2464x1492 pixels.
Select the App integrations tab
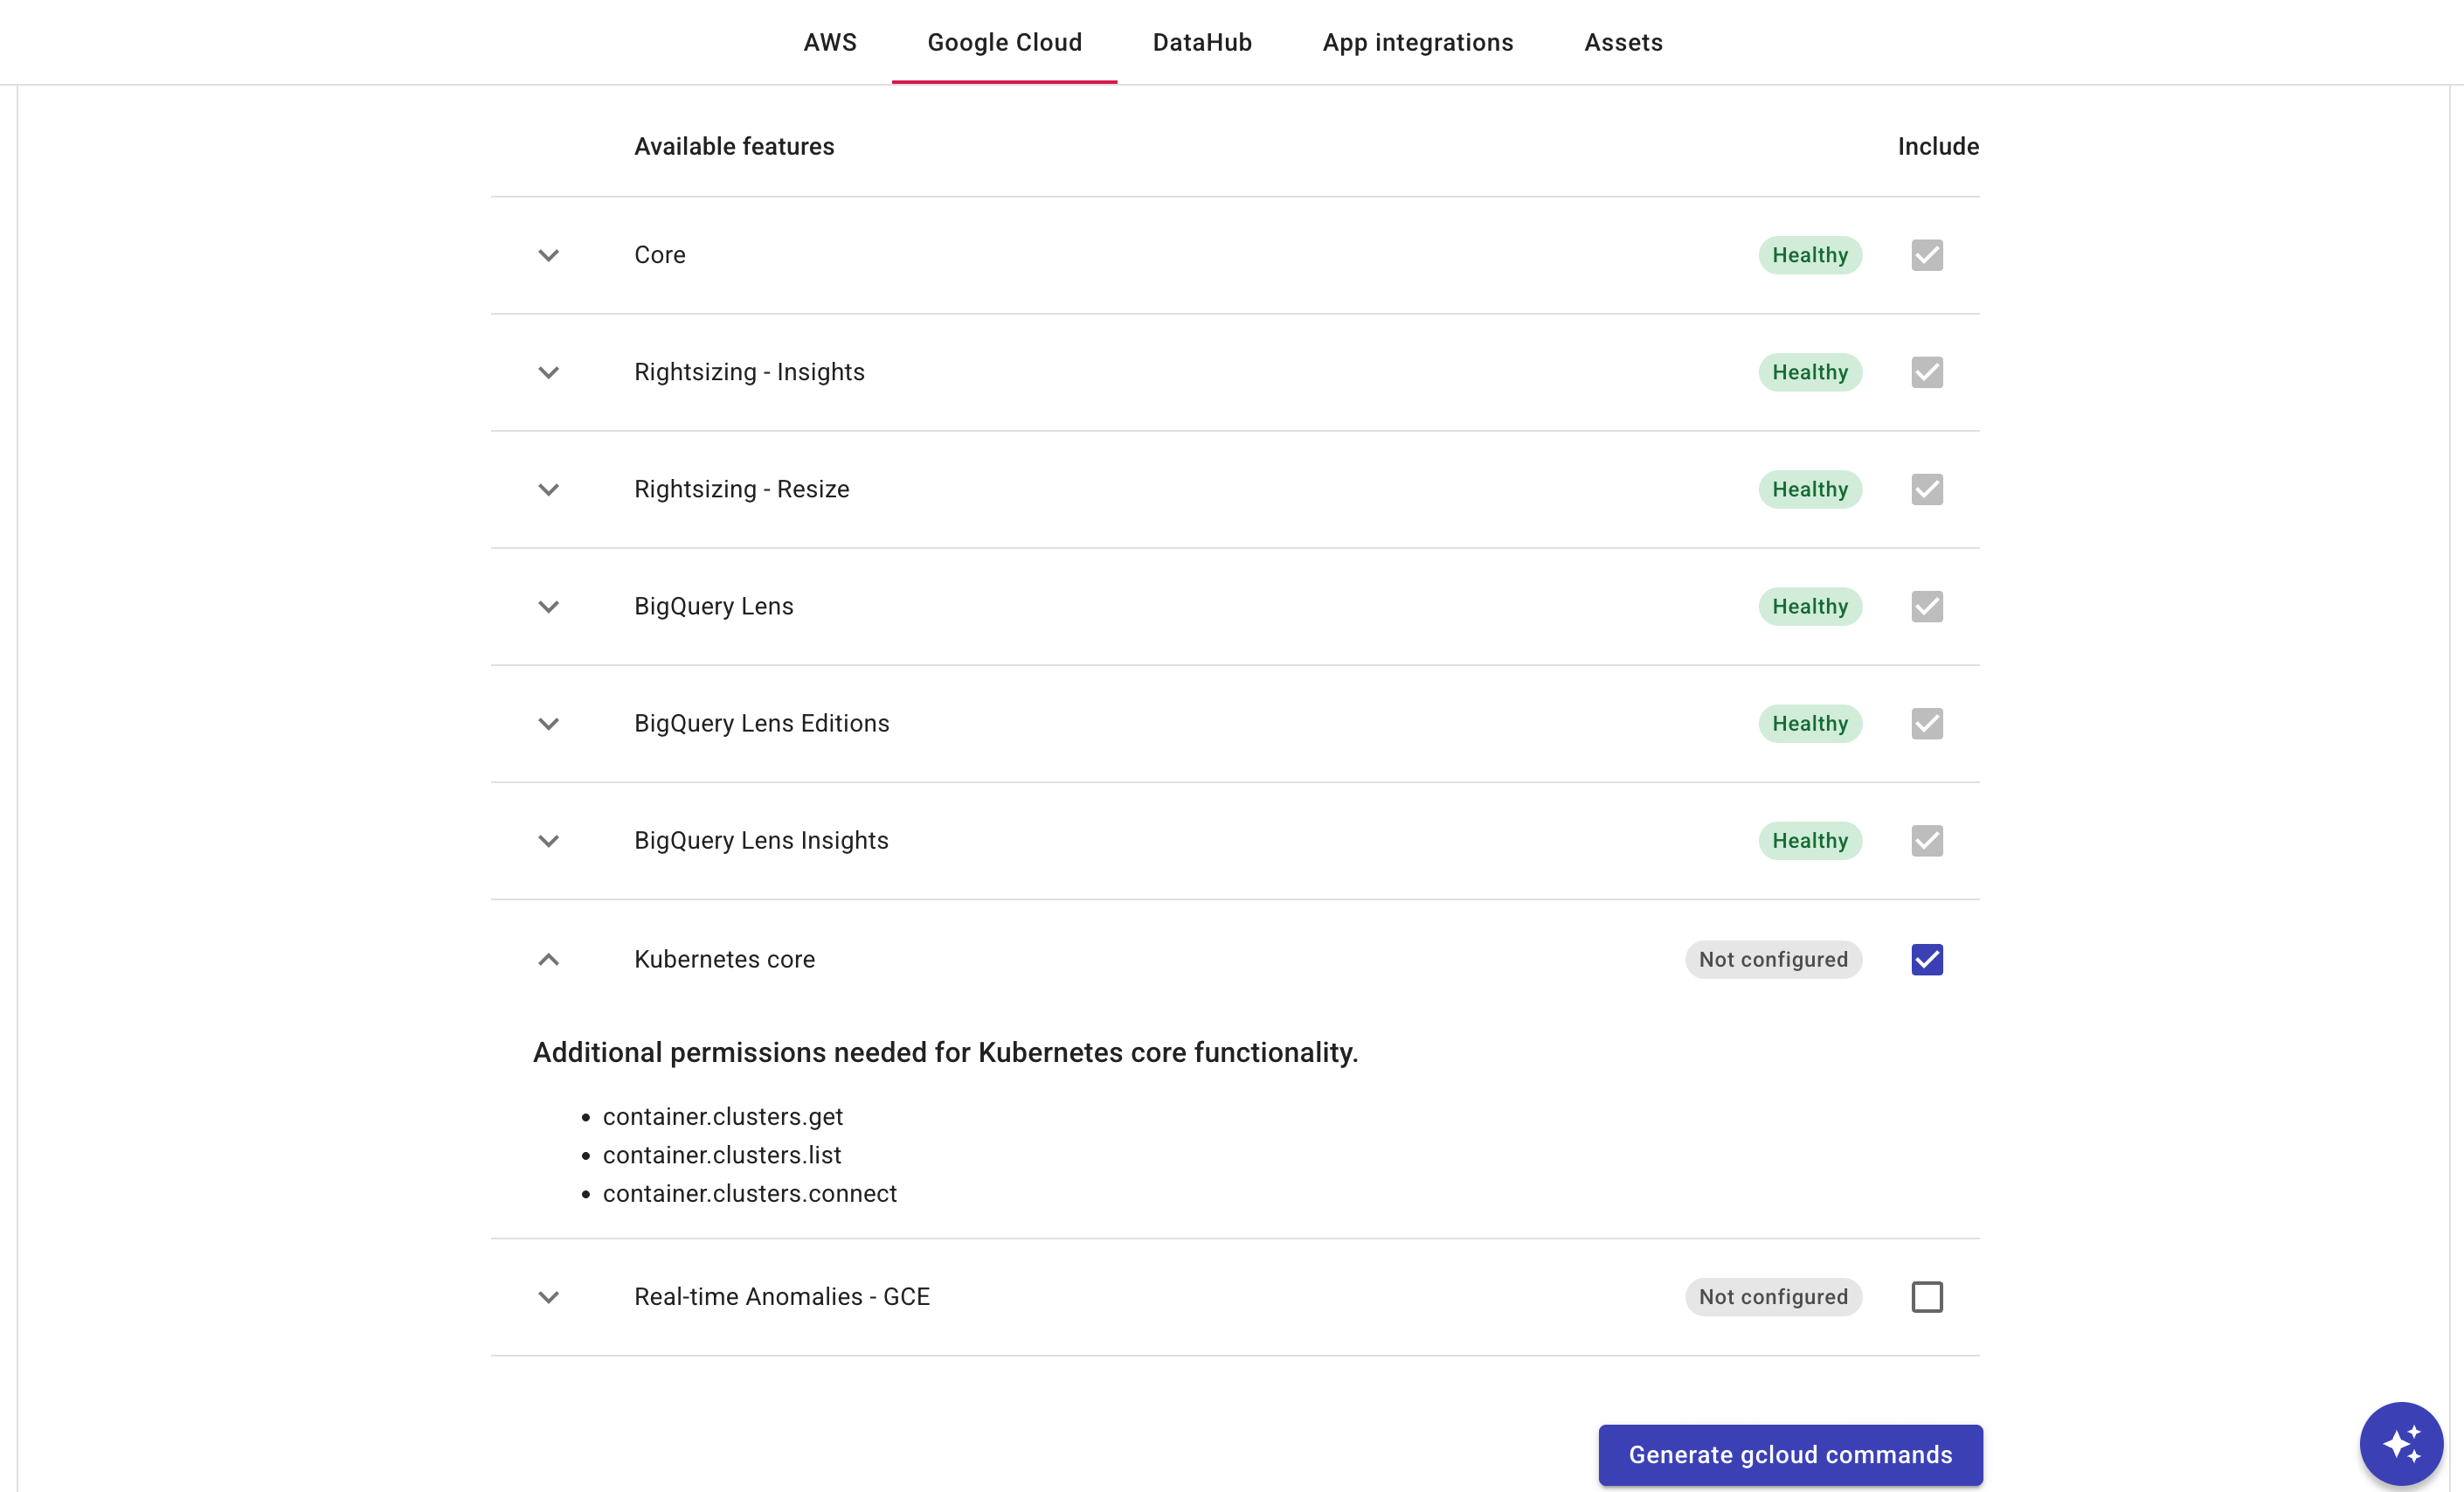coord(1418,42)
